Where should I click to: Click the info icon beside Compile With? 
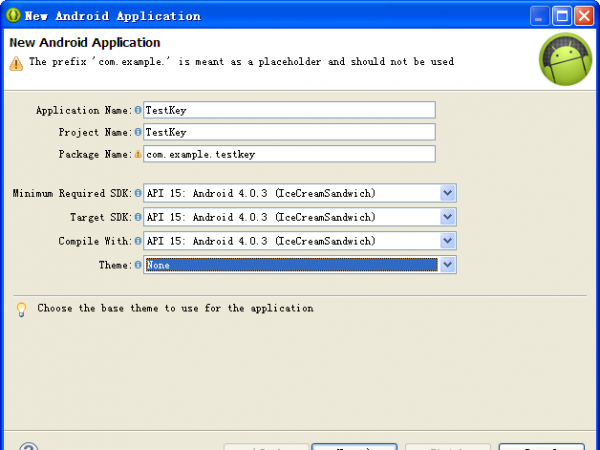point(138,241)
